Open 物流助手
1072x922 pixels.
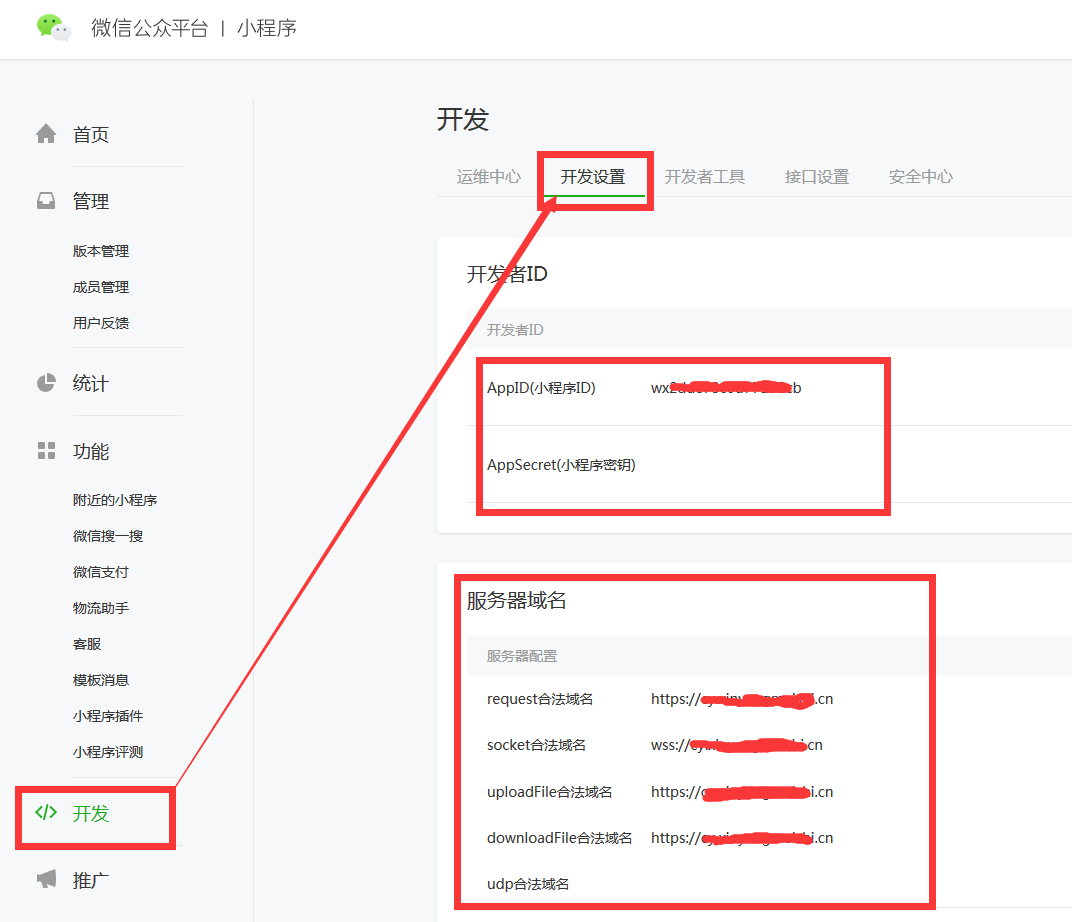click(101, 608)
